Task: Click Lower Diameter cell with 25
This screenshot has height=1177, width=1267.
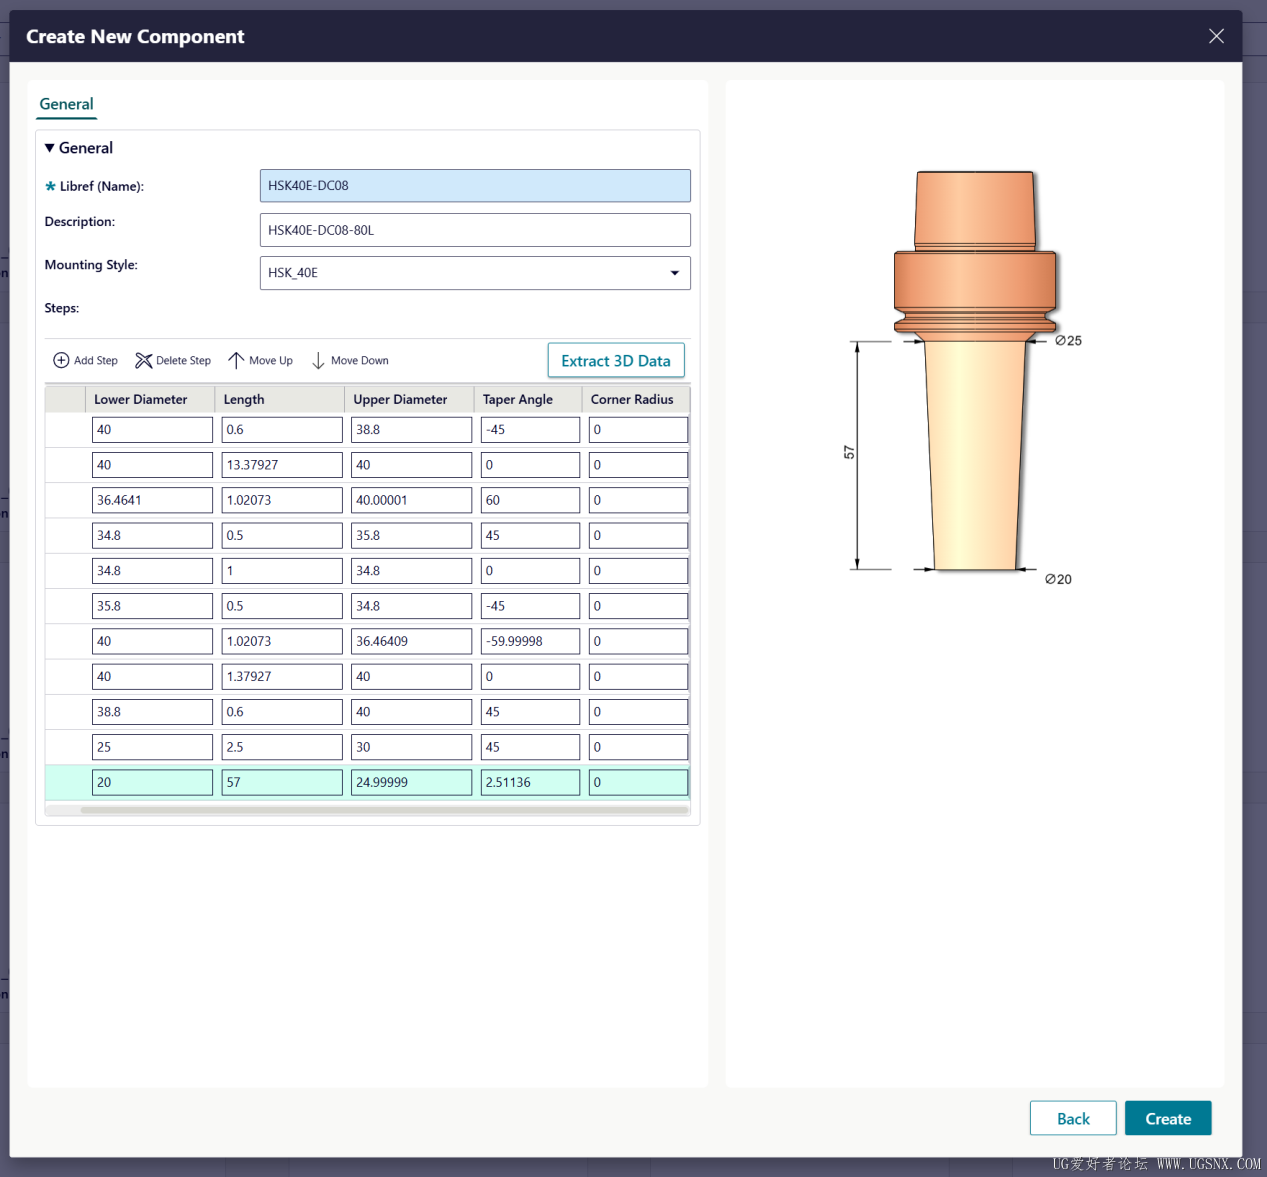Action: coord(152,747)
